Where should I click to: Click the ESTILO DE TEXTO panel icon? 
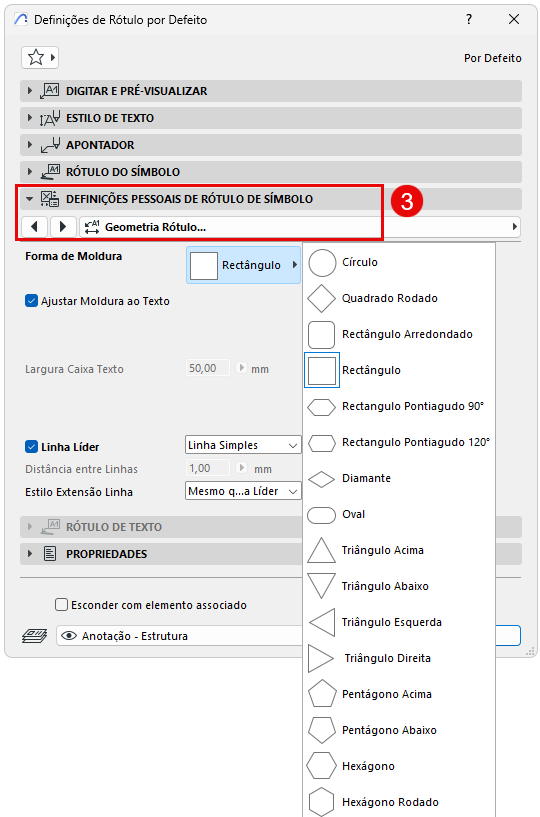(x=50, y=118)
